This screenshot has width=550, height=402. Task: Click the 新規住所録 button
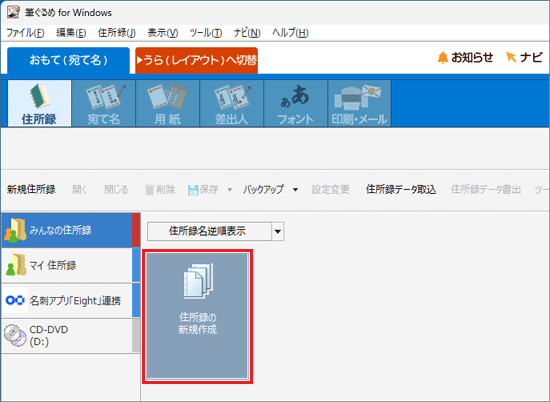[x=31, y=190]
